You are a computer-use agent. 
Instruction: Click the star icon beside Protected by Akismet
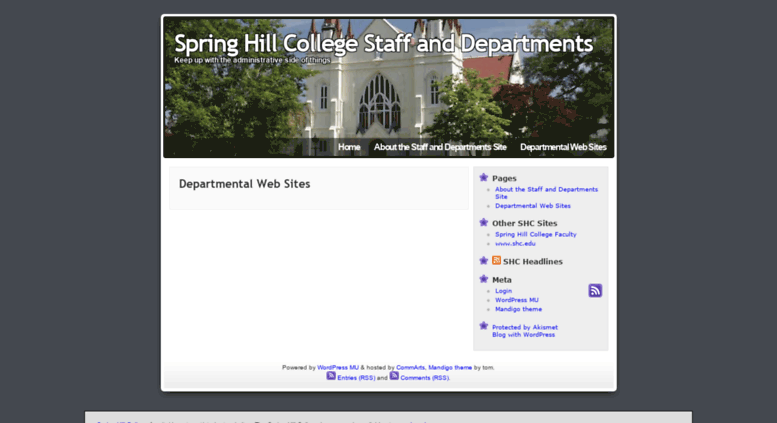click(484, 325)
